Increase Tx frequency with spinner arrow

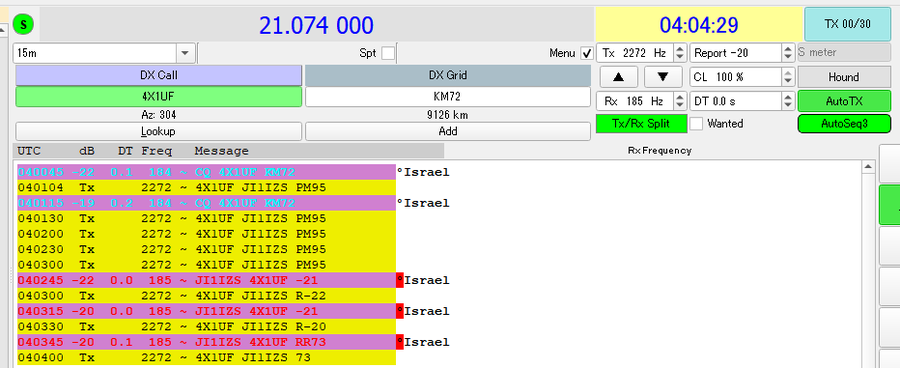pos(680,49)
